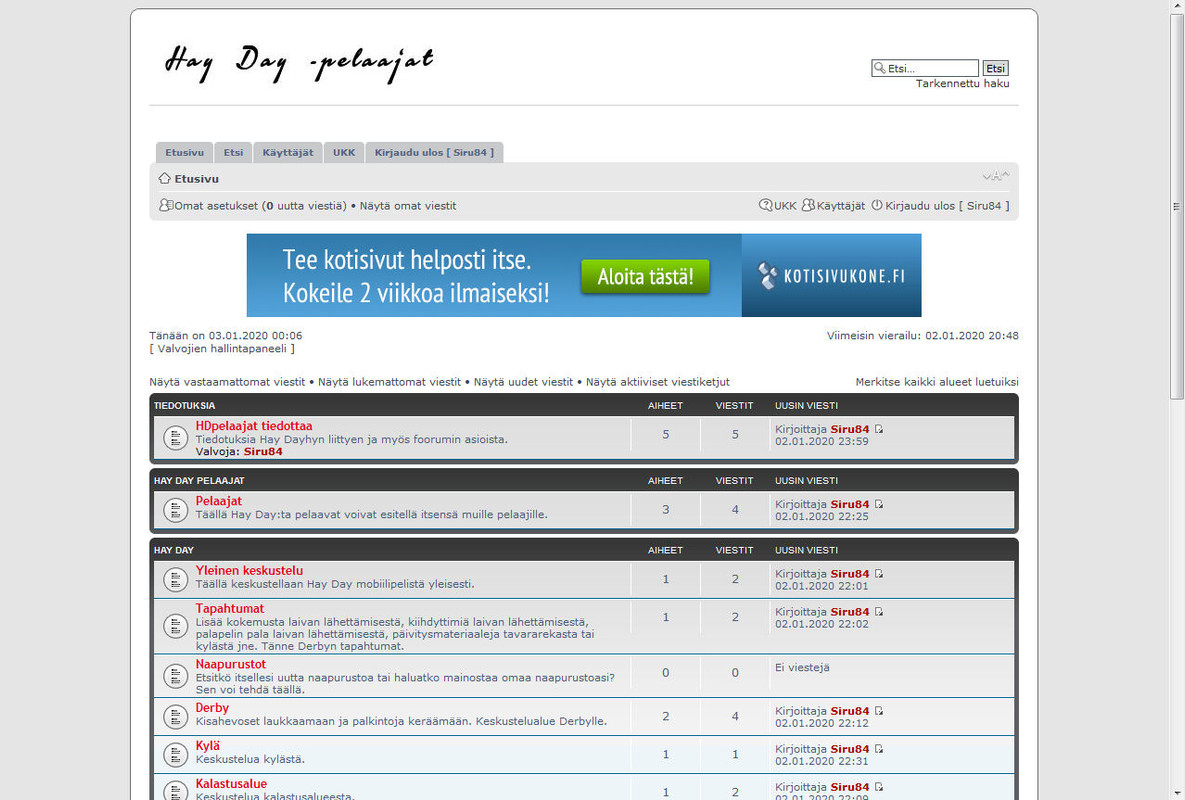Click Näytä aktiiviset viestiketjut

tap(657, 381)
